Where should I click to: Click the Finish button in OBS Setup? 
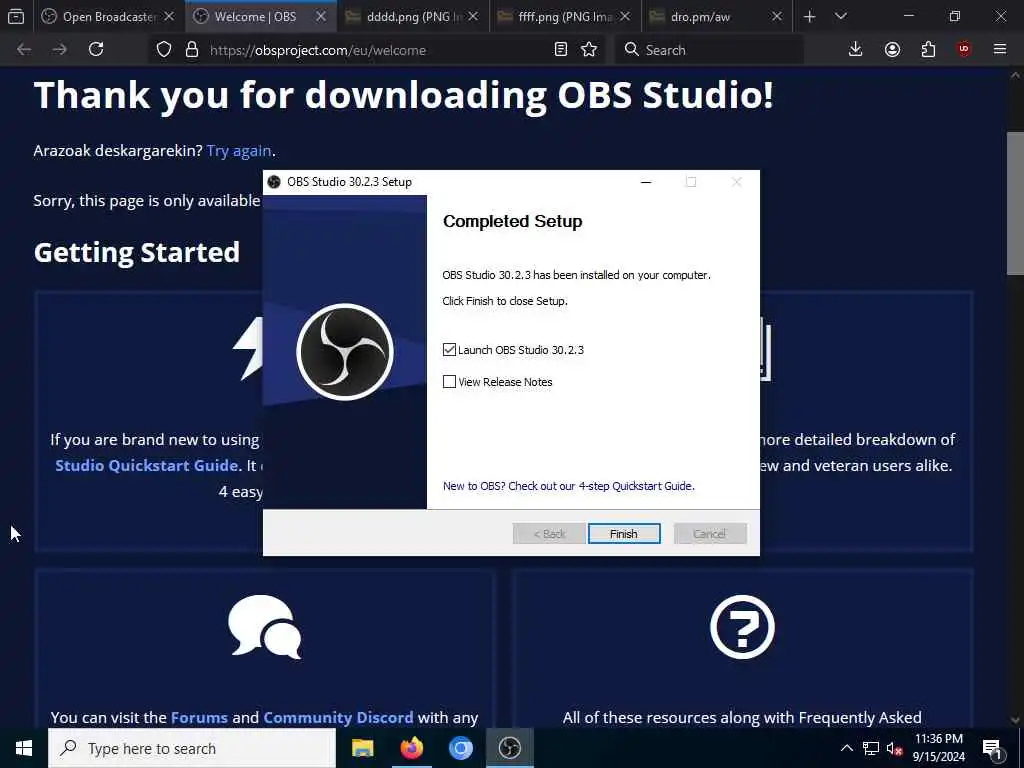pyautogui.click(x=624, y=534)
